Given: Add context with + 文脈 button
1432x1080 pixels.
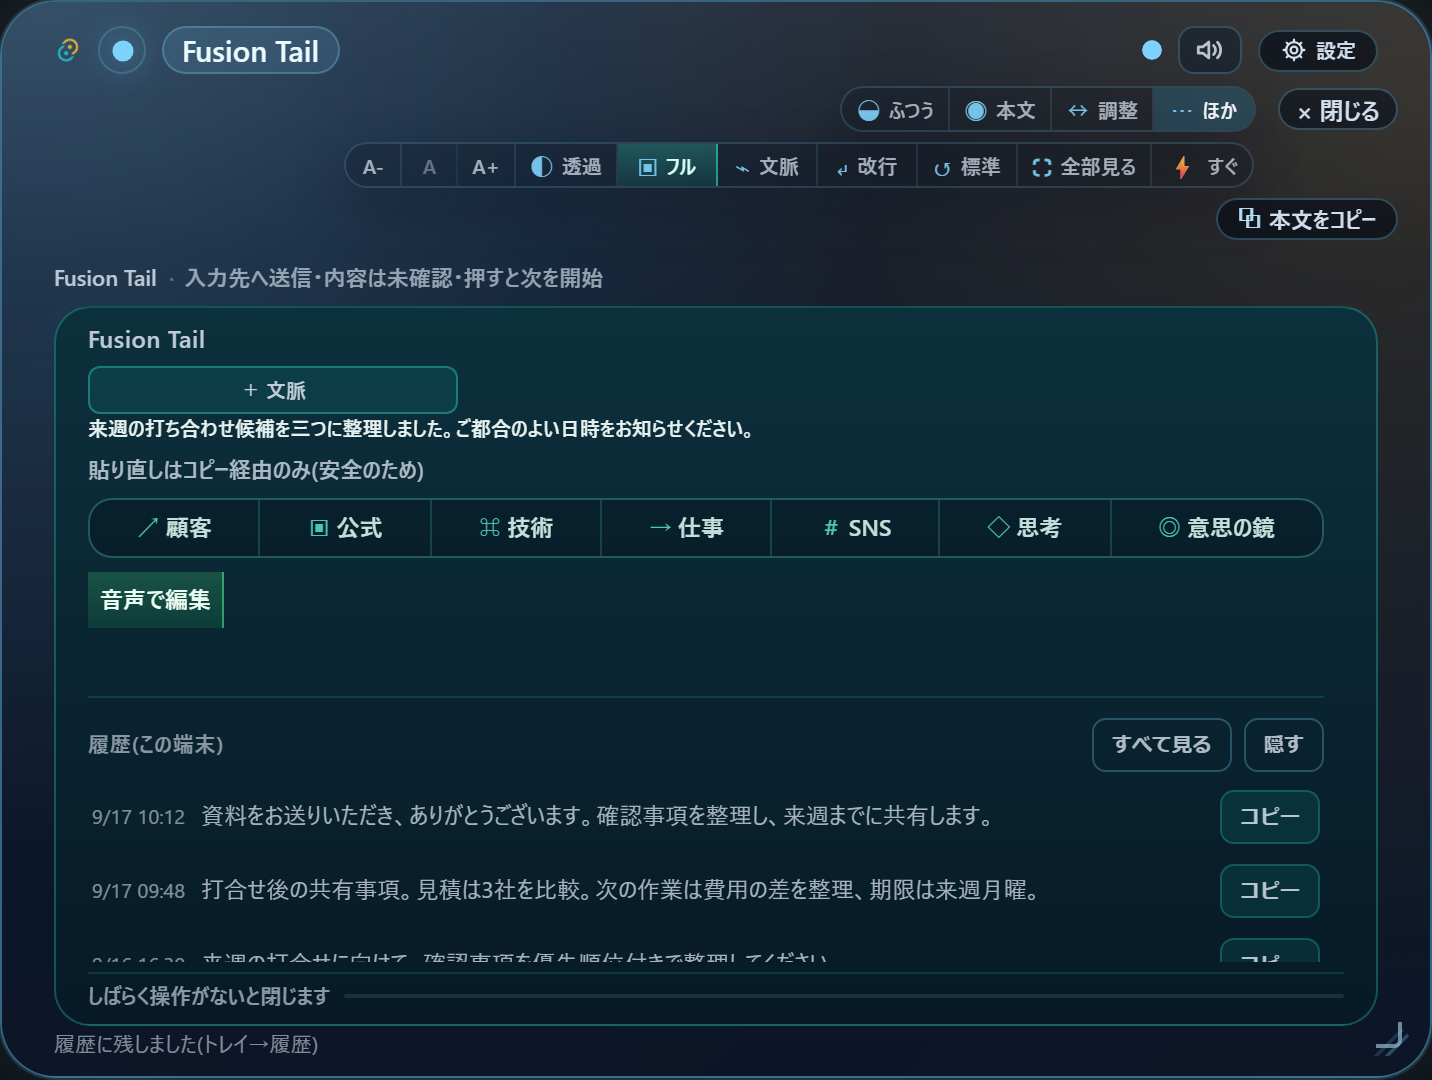Looking at the screenshot, I should (x=273, y=390).
